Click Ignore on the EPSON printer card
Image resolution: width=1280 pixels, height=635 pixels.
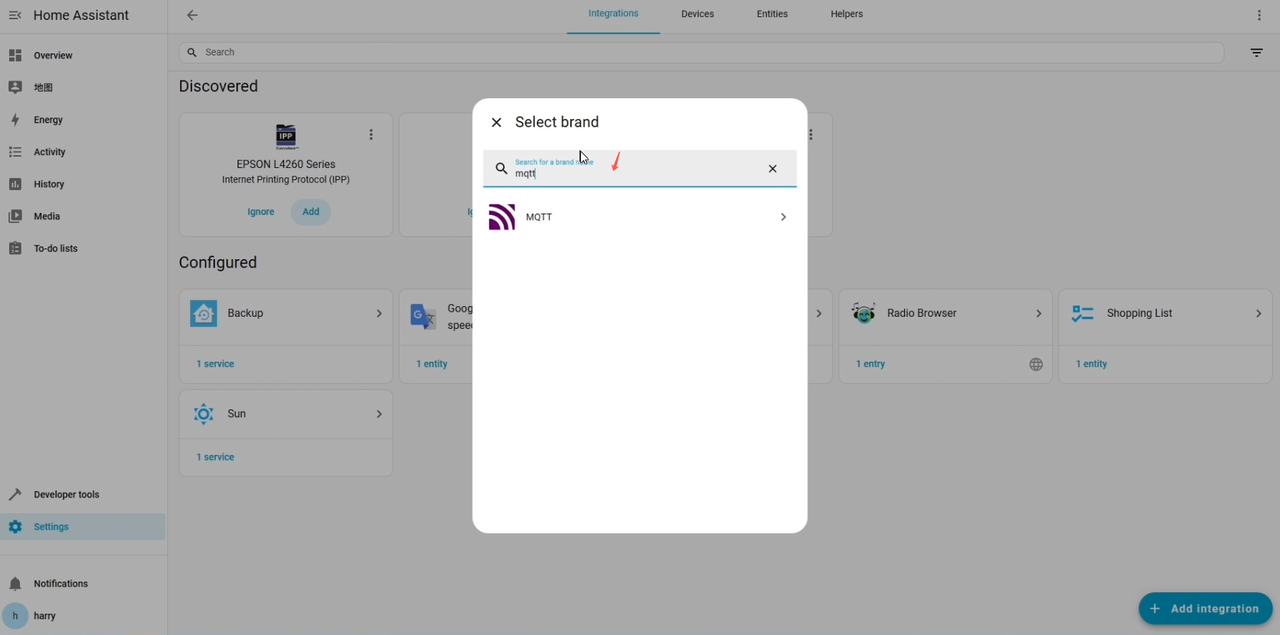(261, 212)
